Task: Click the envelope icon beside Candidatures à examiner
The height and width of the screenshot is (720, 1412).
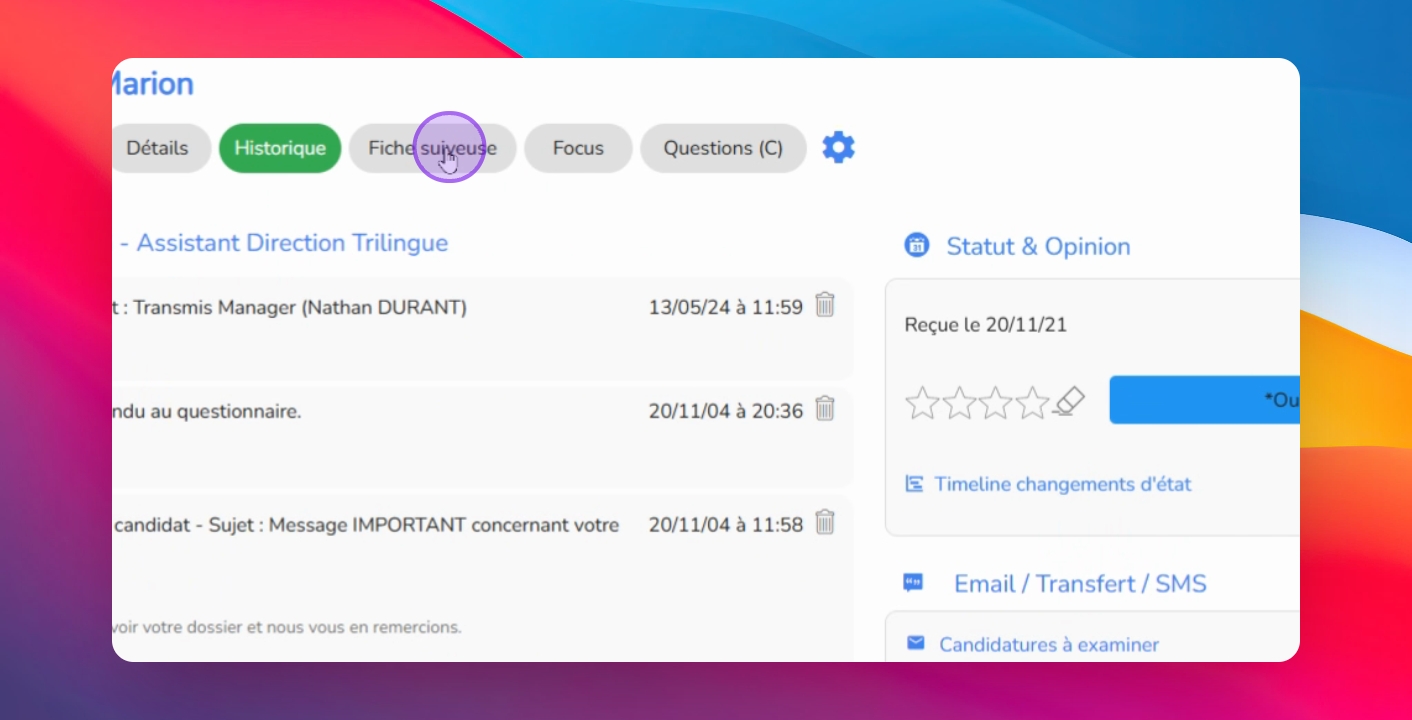Action: coord(915,643)
